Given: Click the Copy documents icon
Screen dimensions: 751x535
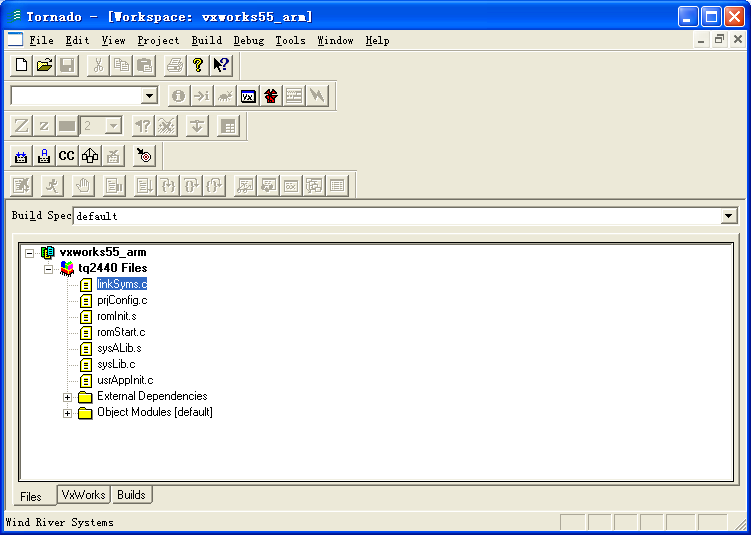Looking at the screenshot, I should click(121, 65).
